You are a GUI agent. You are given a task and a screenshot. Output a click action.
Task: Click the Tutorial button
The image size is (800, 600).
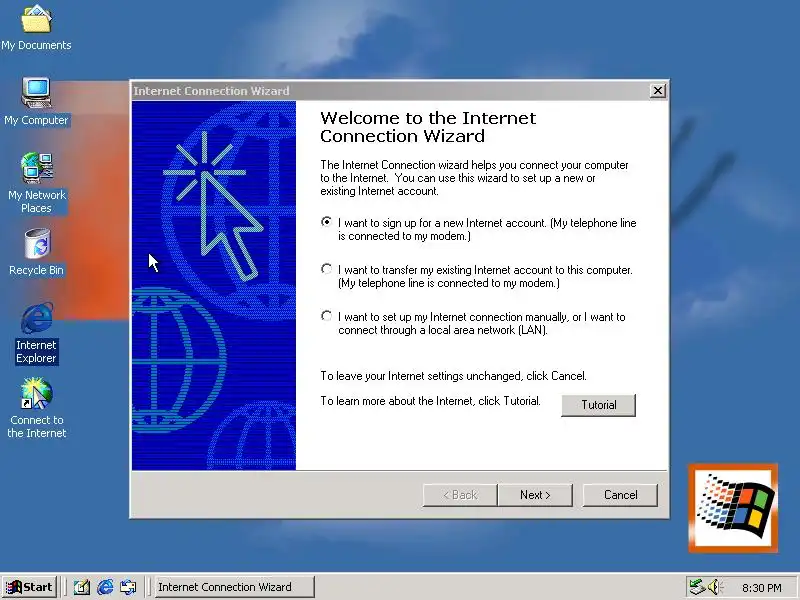[x=598, y=405]
